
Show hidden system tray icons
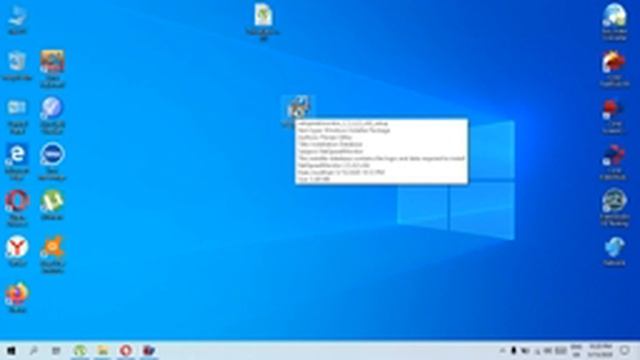point(502,351)
